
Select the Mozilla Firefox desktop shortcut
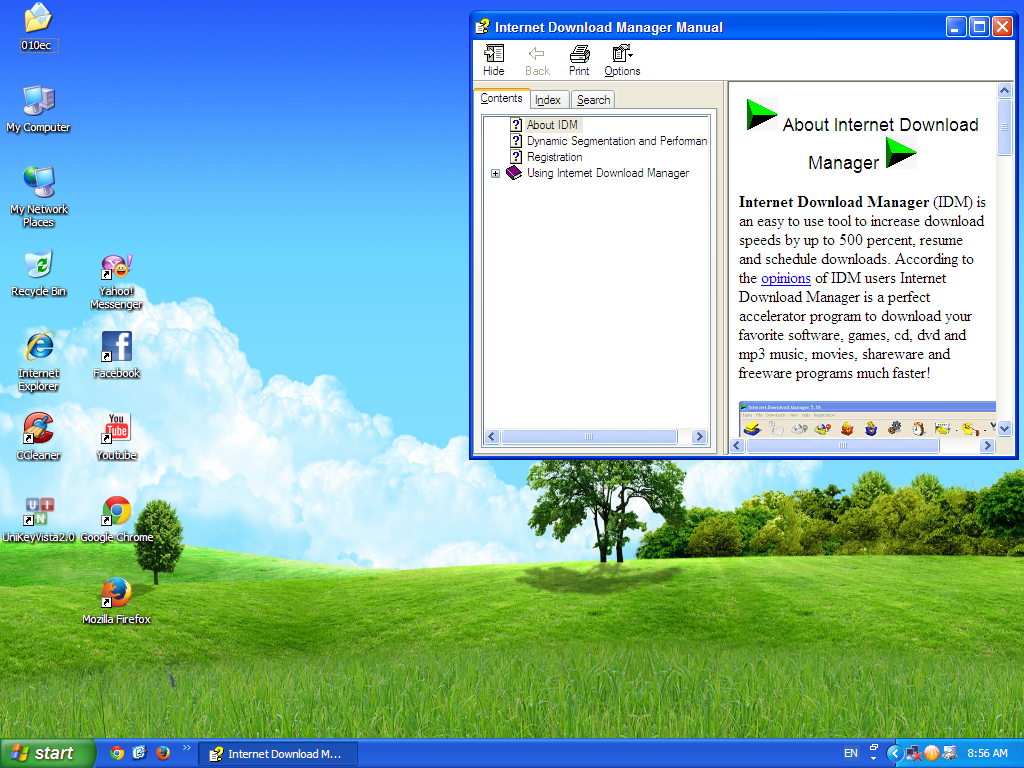pos(116,601)
